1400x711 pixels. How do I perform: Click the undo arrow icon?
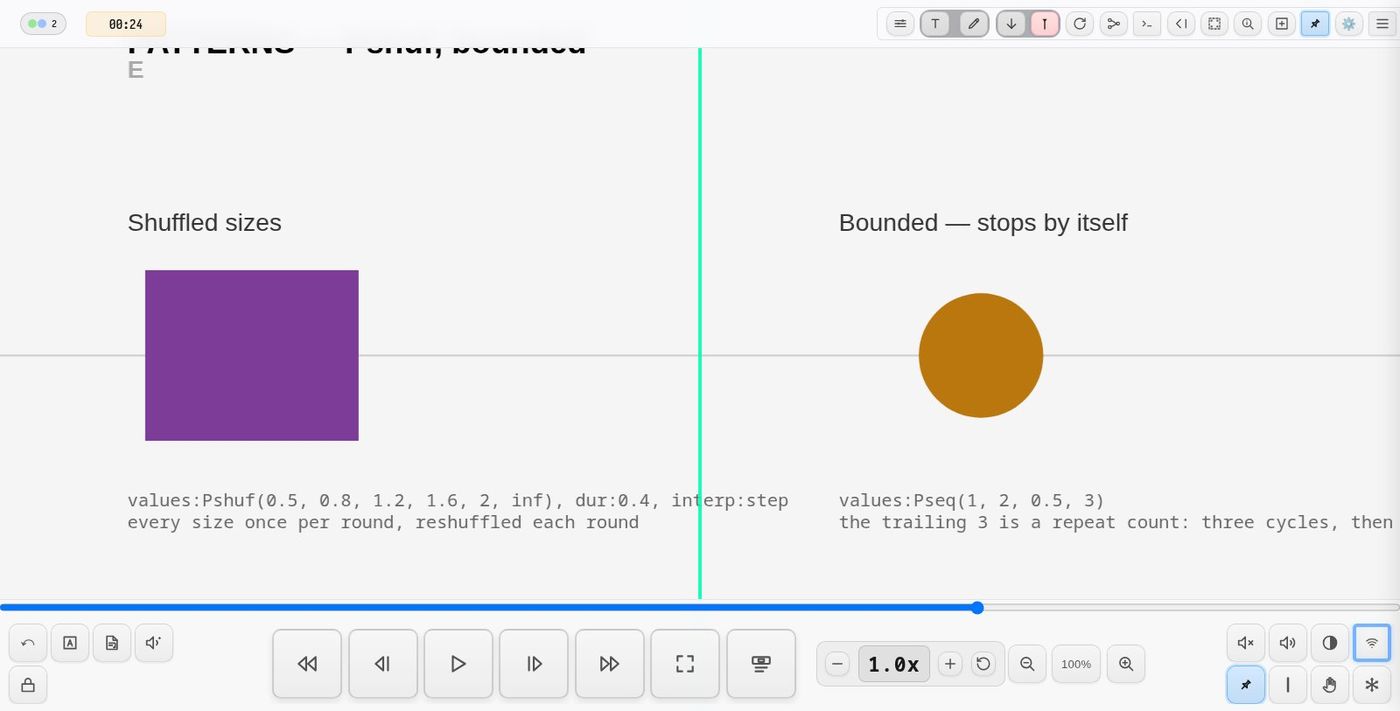tap(28, 643)
